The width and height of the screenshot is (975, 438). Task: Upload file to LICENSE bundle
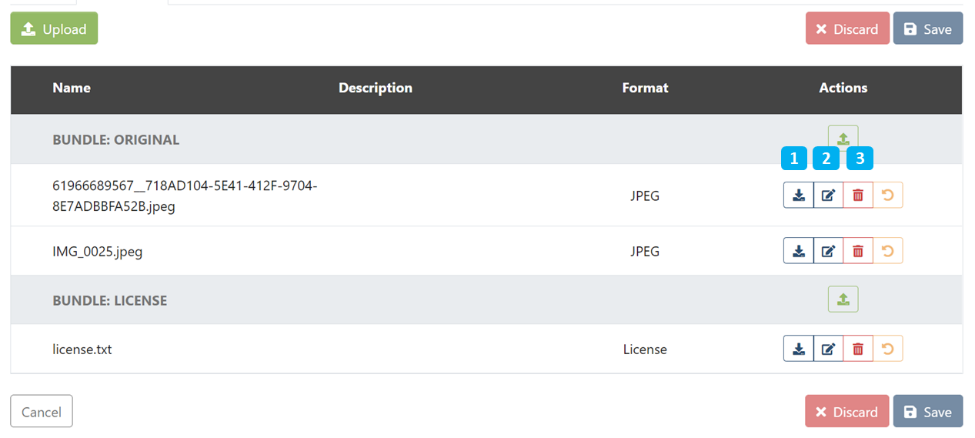click(x=843, y=299)
